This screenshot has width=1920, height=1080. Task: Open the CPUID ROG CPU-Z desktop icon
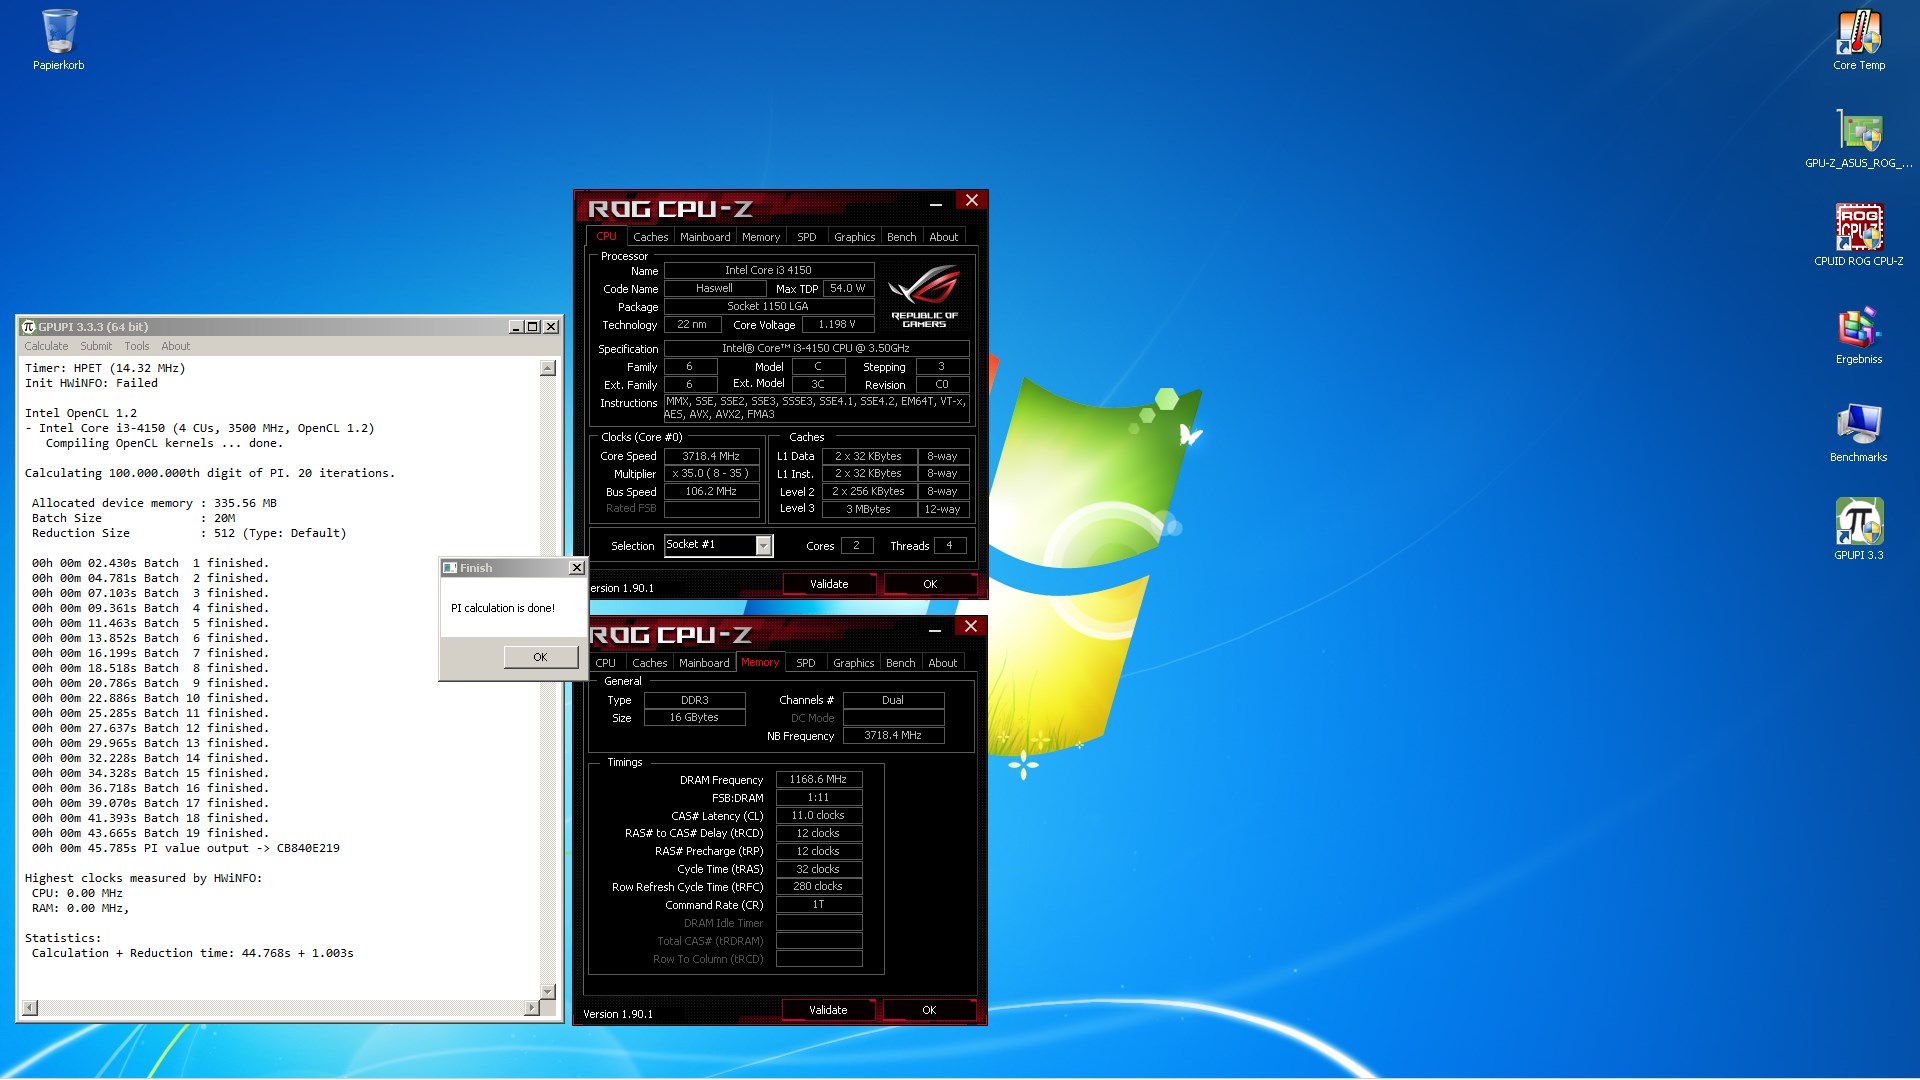coord(1859,236)
